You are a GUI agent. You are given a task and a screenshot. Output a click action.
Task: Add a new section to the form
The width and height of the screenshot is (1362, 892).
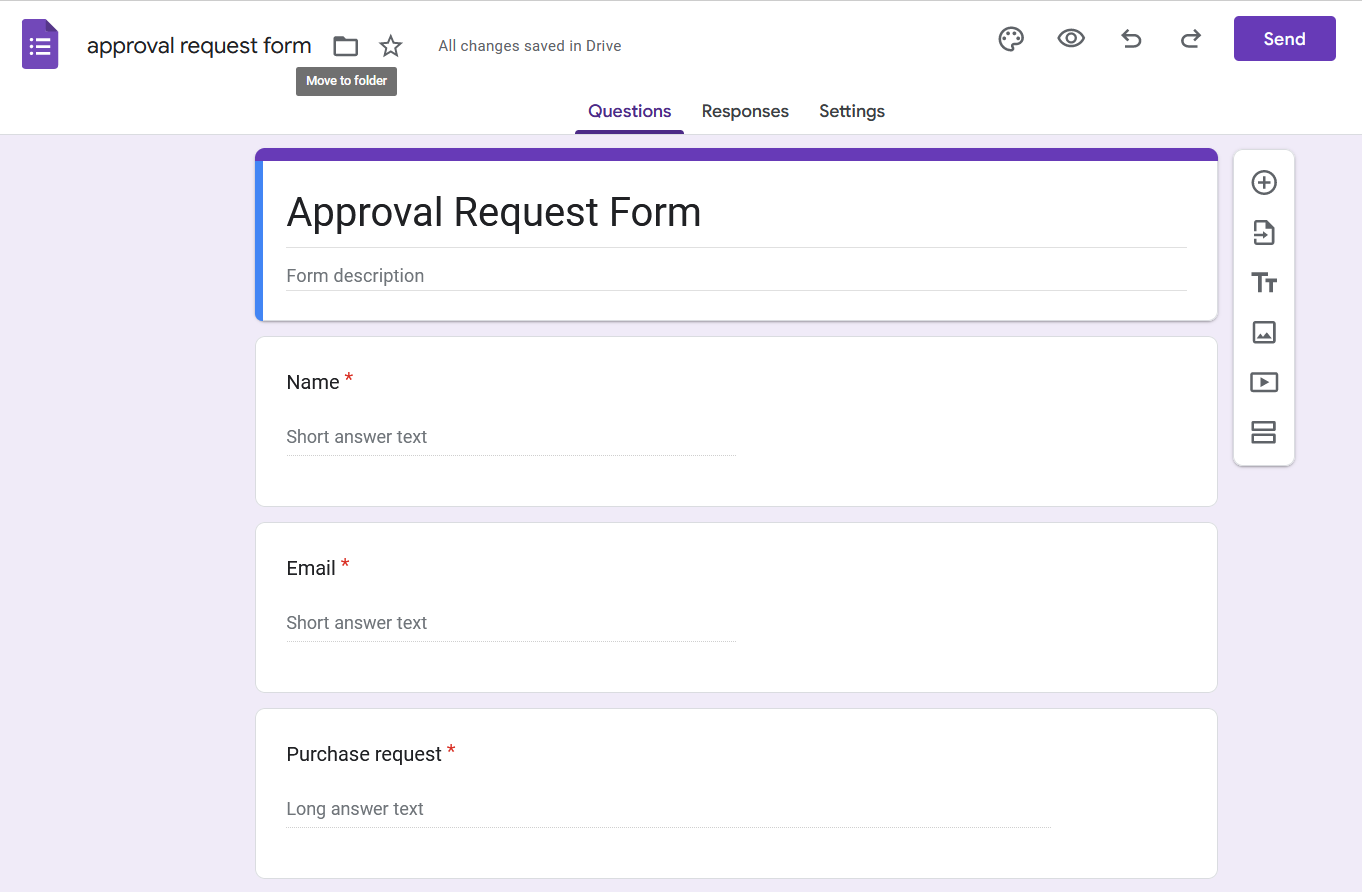coord(1264,432)
